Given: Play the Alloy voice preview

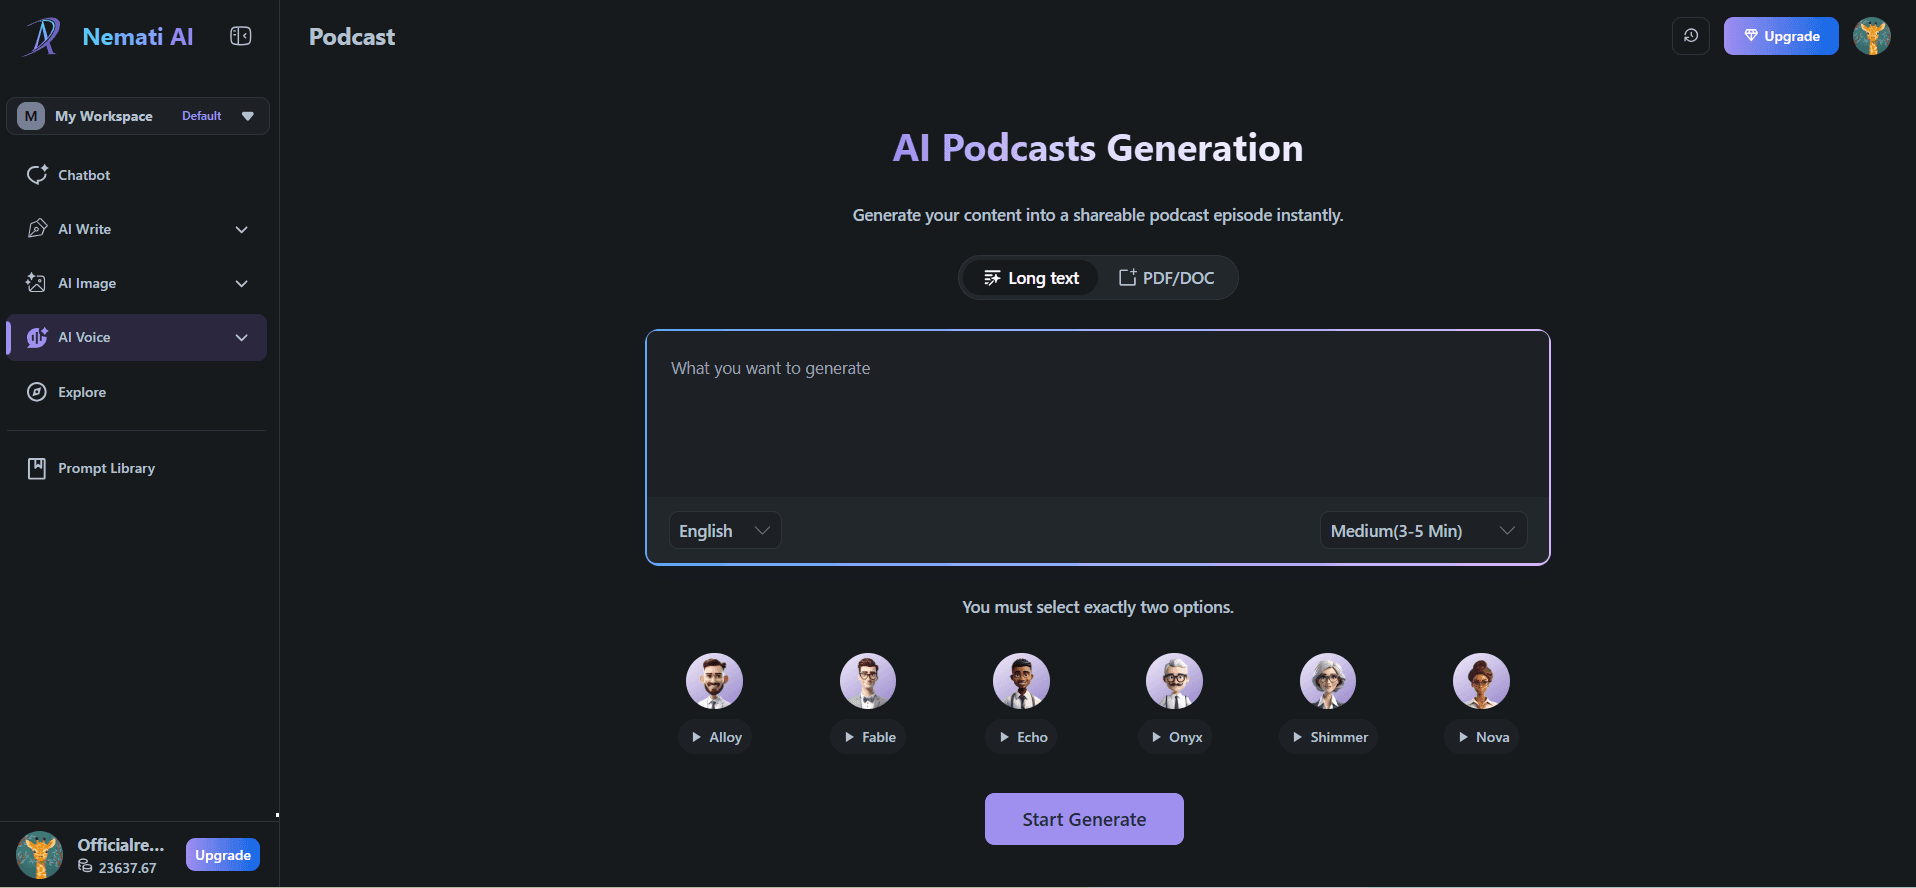Looking at the screenshot, I should pos(716,737).
